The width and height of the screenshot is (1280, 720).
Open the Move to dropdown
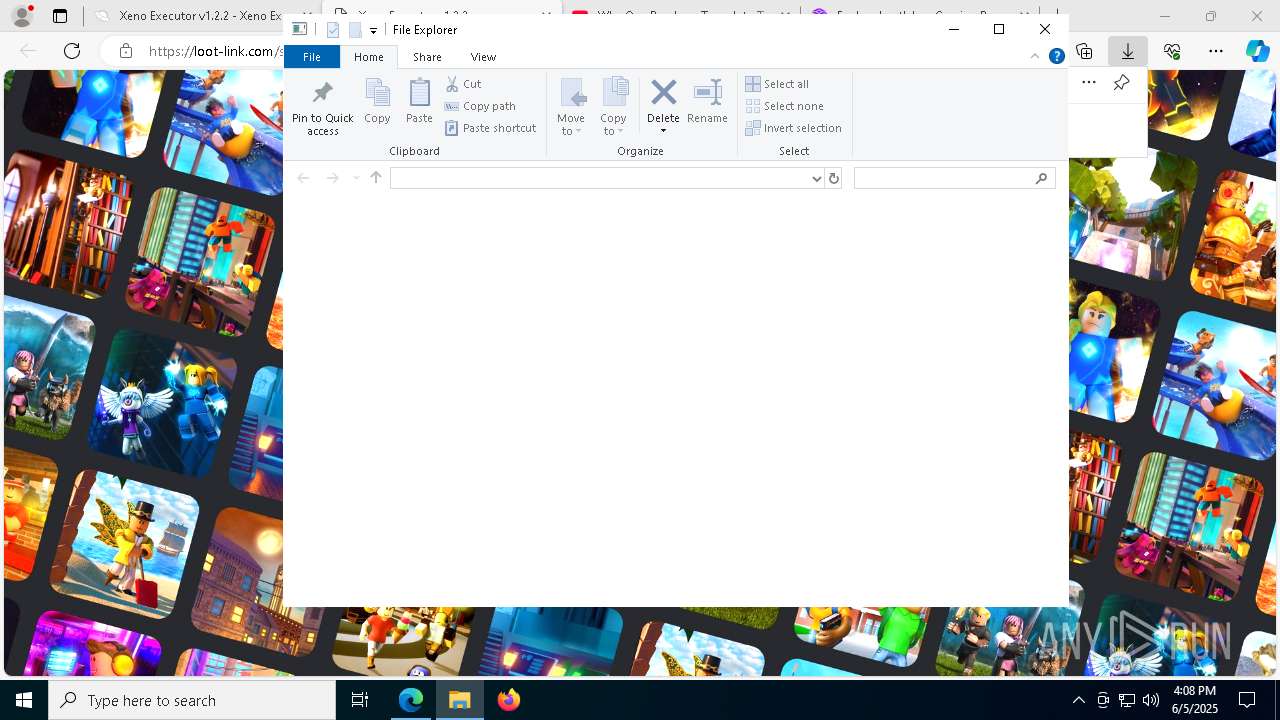coord(571,107)
